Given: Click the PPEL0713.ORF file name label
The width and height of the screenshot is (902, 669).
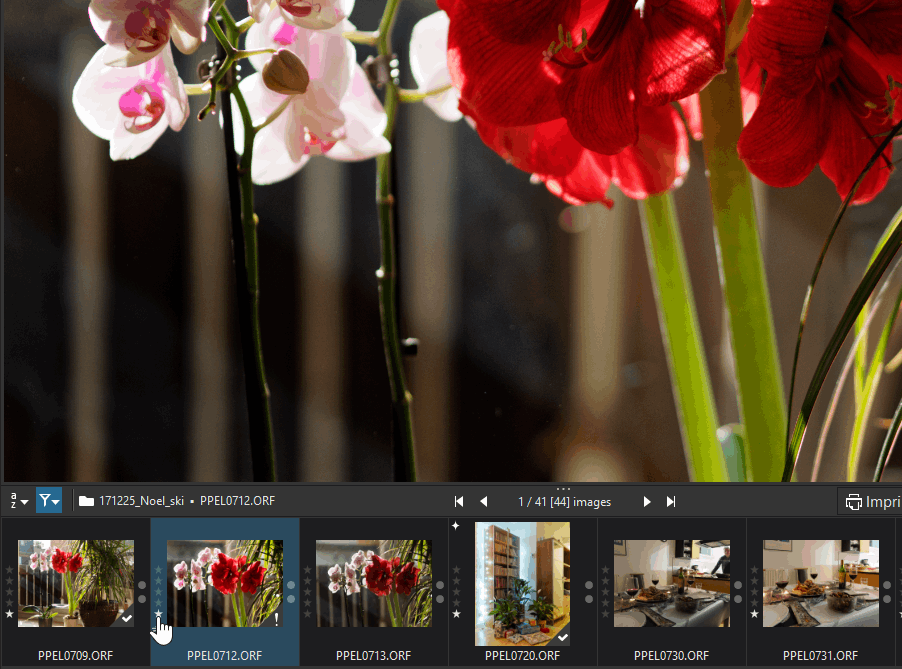Looking at the screenshot, I should (373, 656).
